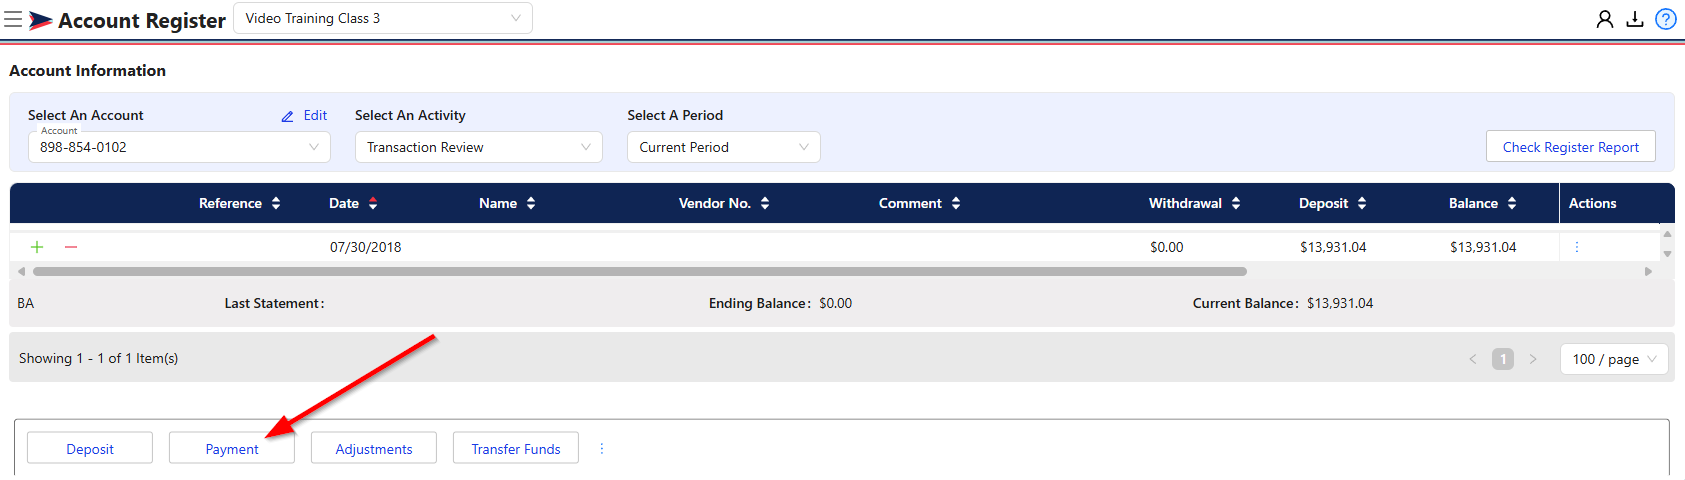Open the hamburger navigation menu

[13, 19]
